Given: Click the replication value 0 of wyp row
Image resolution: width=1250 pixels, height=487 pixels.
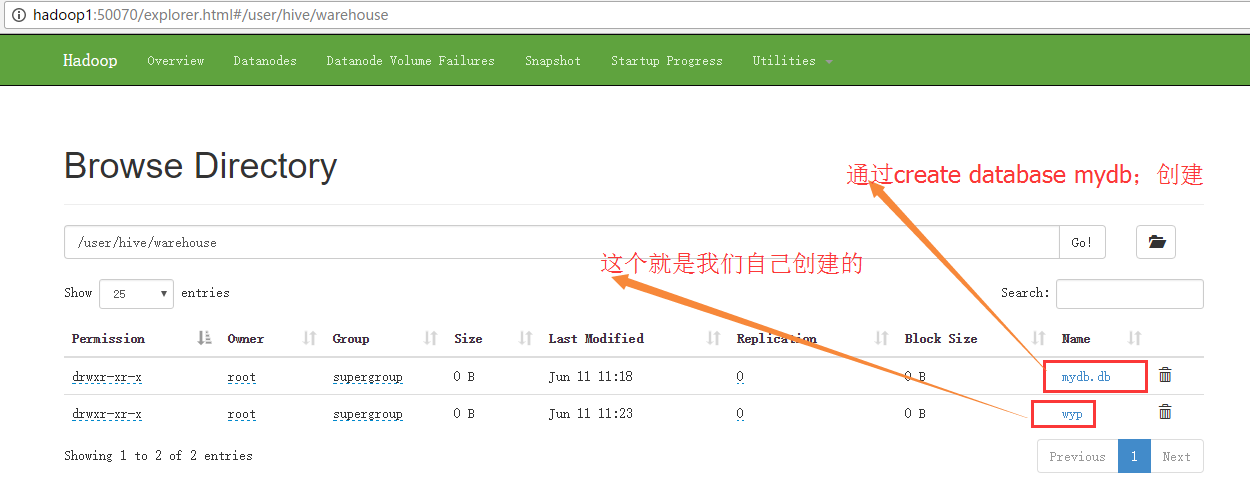Looking at the screenshot, I should [x=740, y=414].
